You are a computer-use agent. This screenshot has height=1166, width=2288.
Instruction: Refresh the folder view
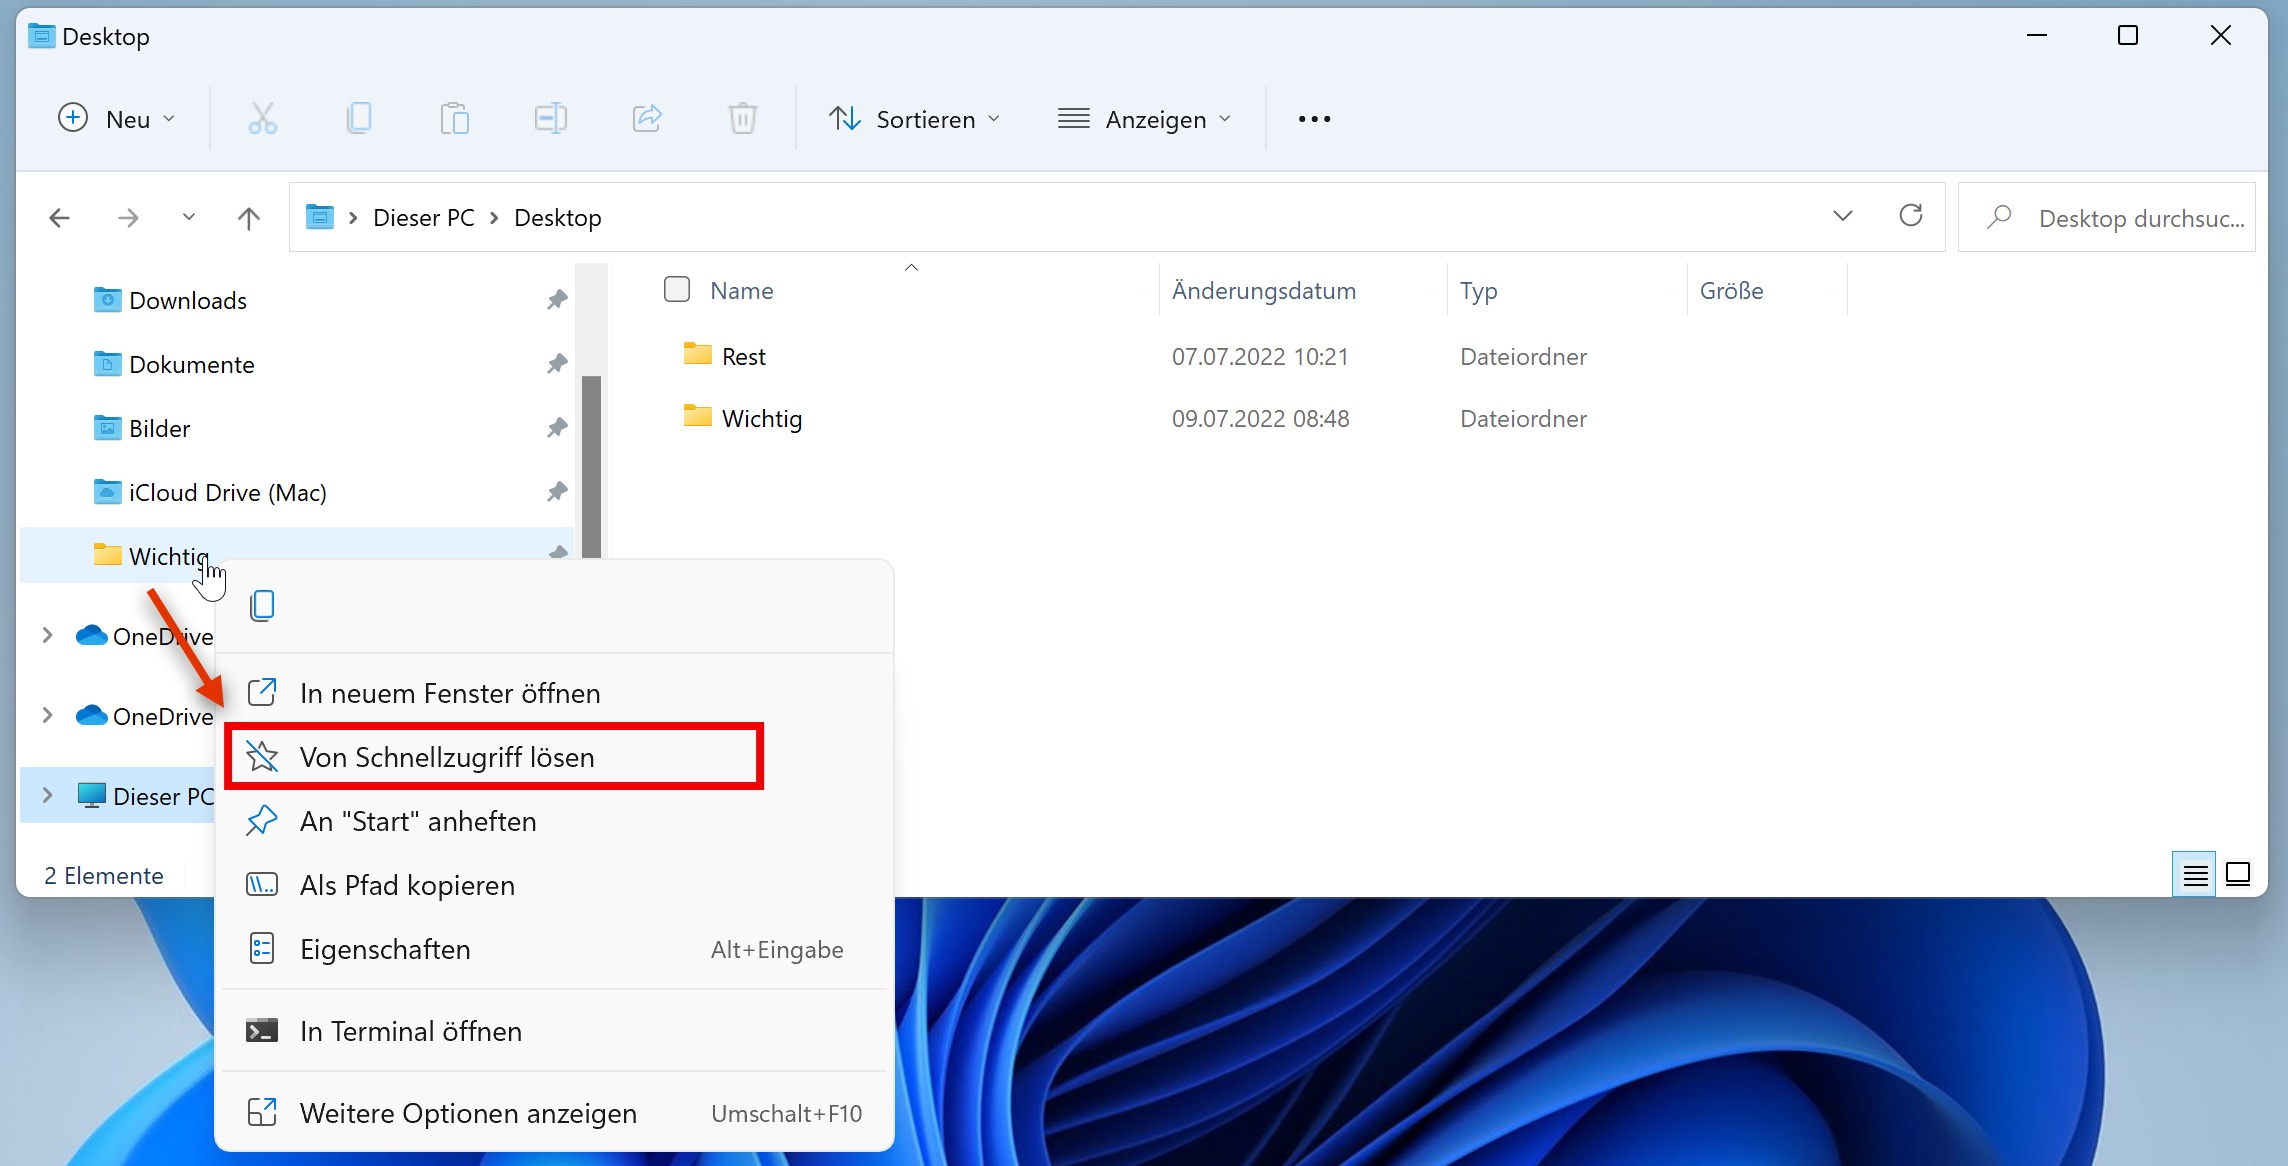tap(1910, 217)
